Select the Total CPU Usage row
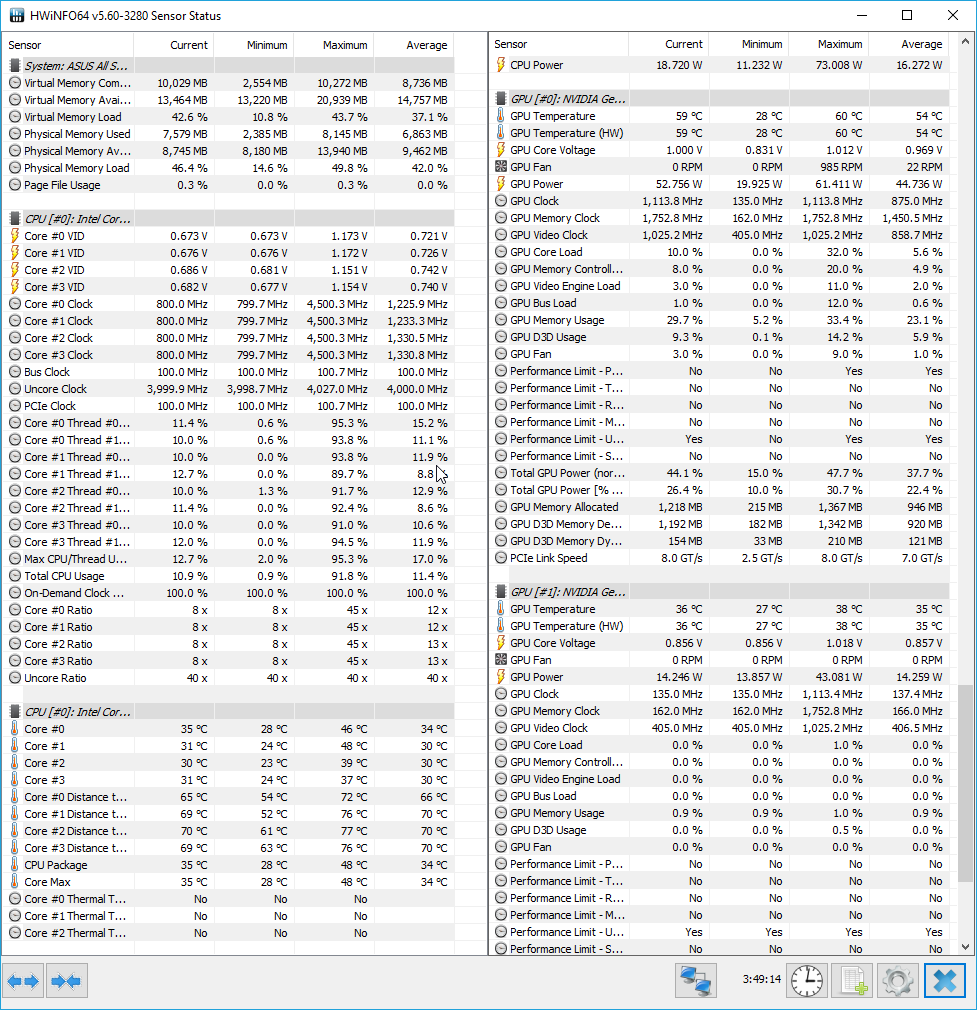Screen dimensions: 977x1010 pyautogui.click(x=63, y=576)
